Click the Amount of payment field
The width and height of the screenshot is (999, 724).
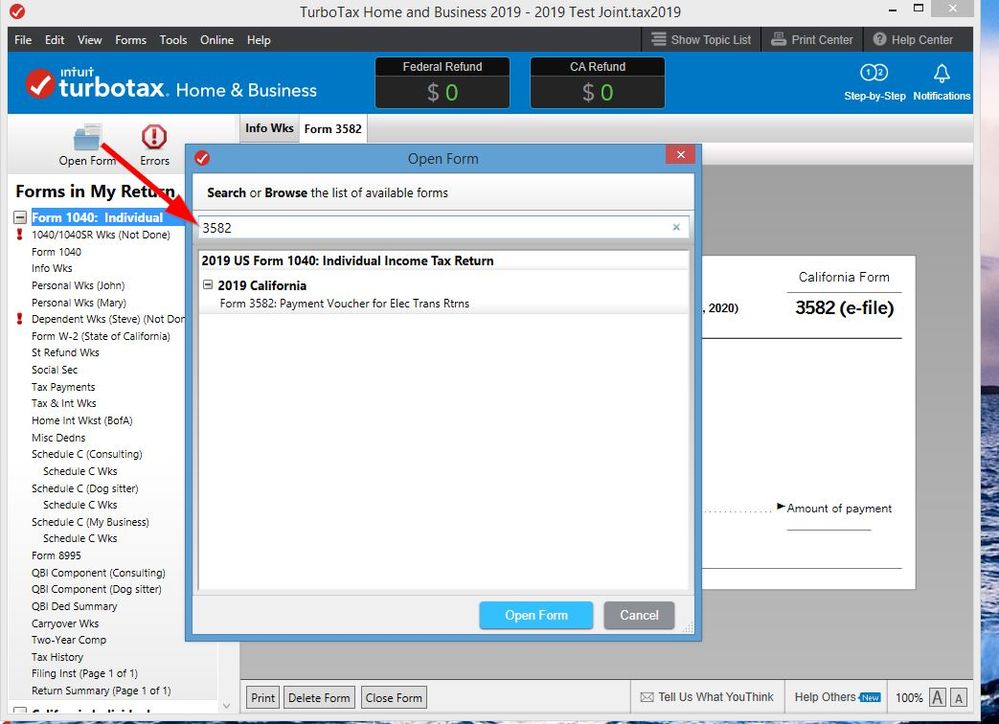[828, 522]
